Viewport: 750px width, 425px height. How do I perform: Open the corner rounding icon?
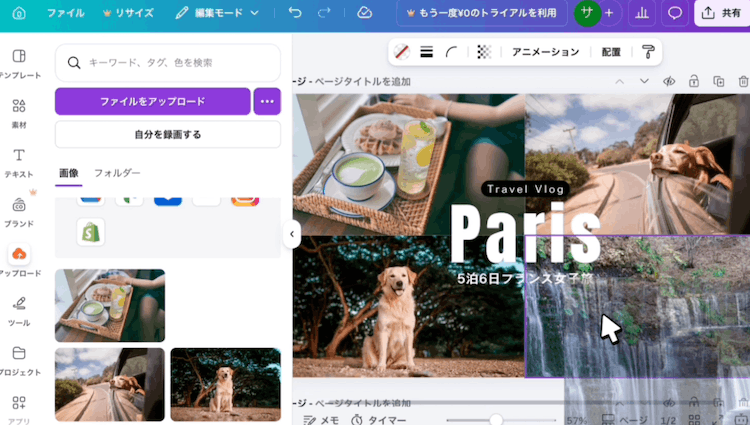(452, 52)
